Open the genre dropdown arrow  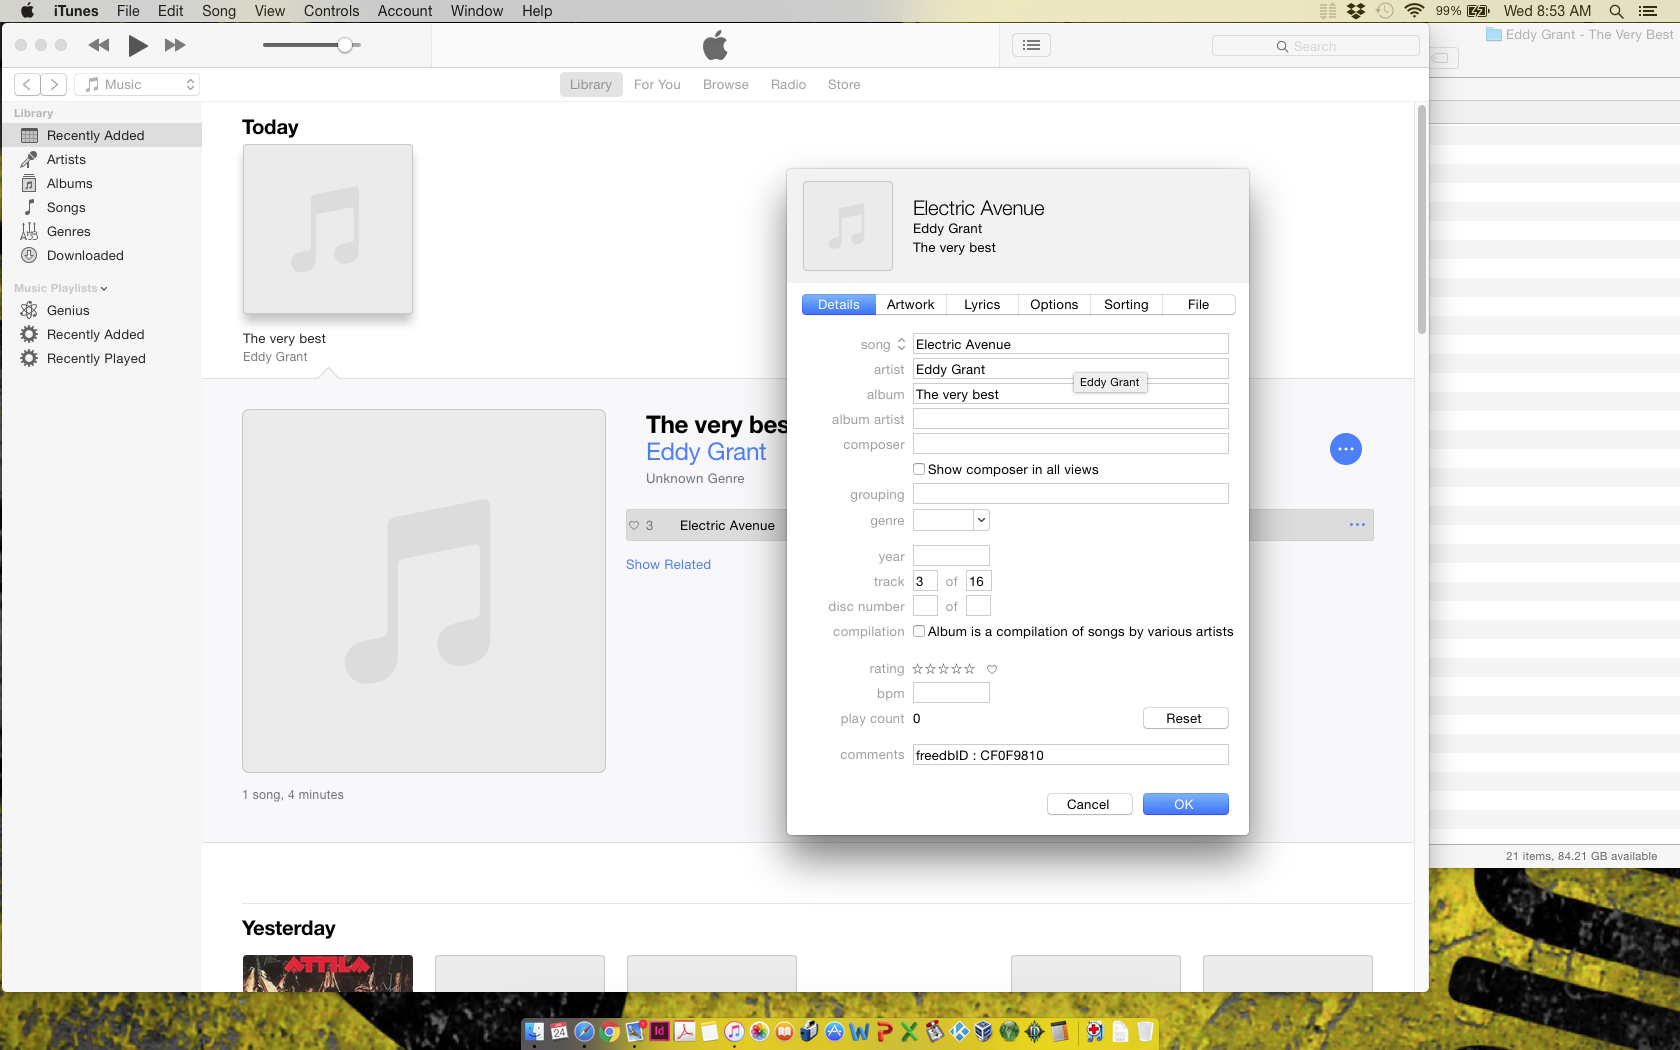point(981,520)
